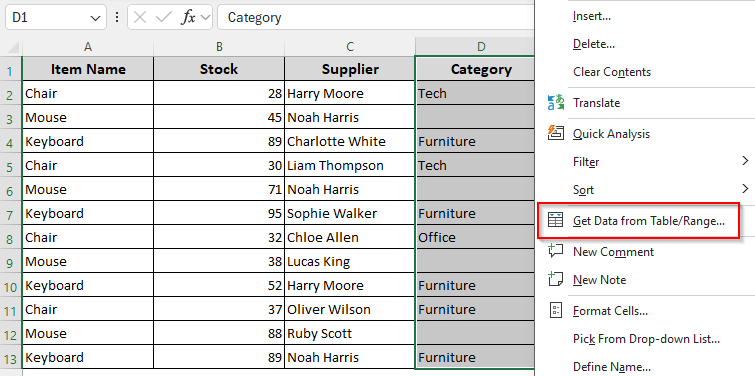The image size is (755, 376).
Task: Select column A header
Action: click(x=88, y=47)
